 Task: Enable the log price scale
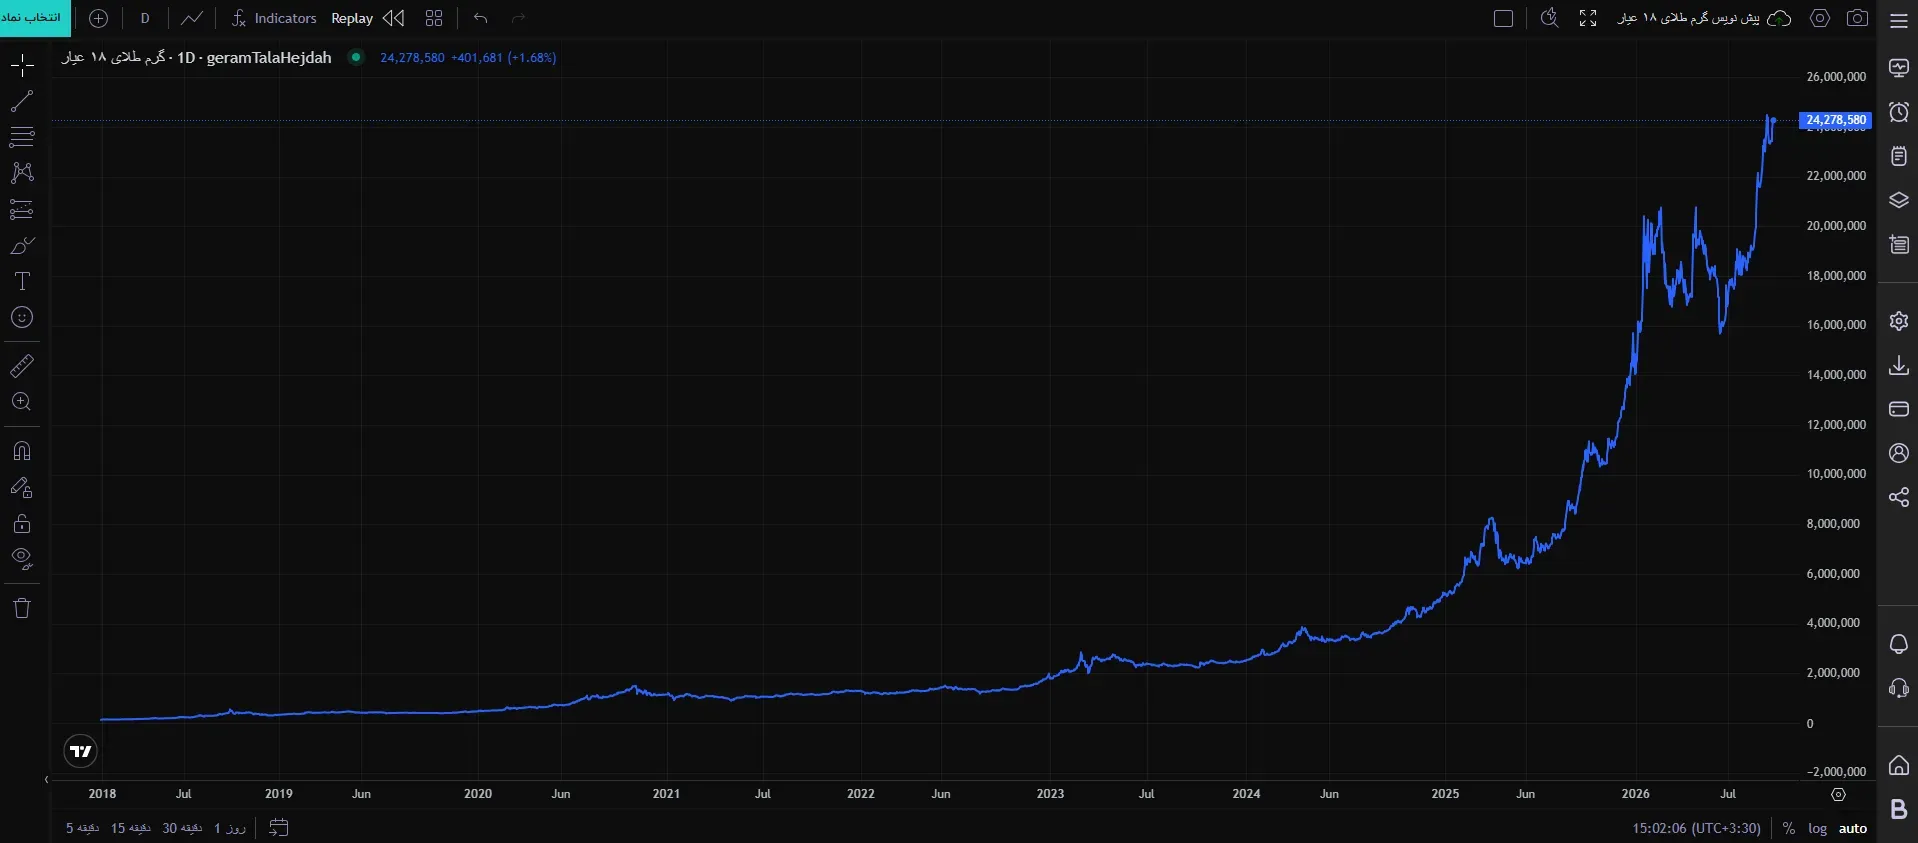(1817, 828)
